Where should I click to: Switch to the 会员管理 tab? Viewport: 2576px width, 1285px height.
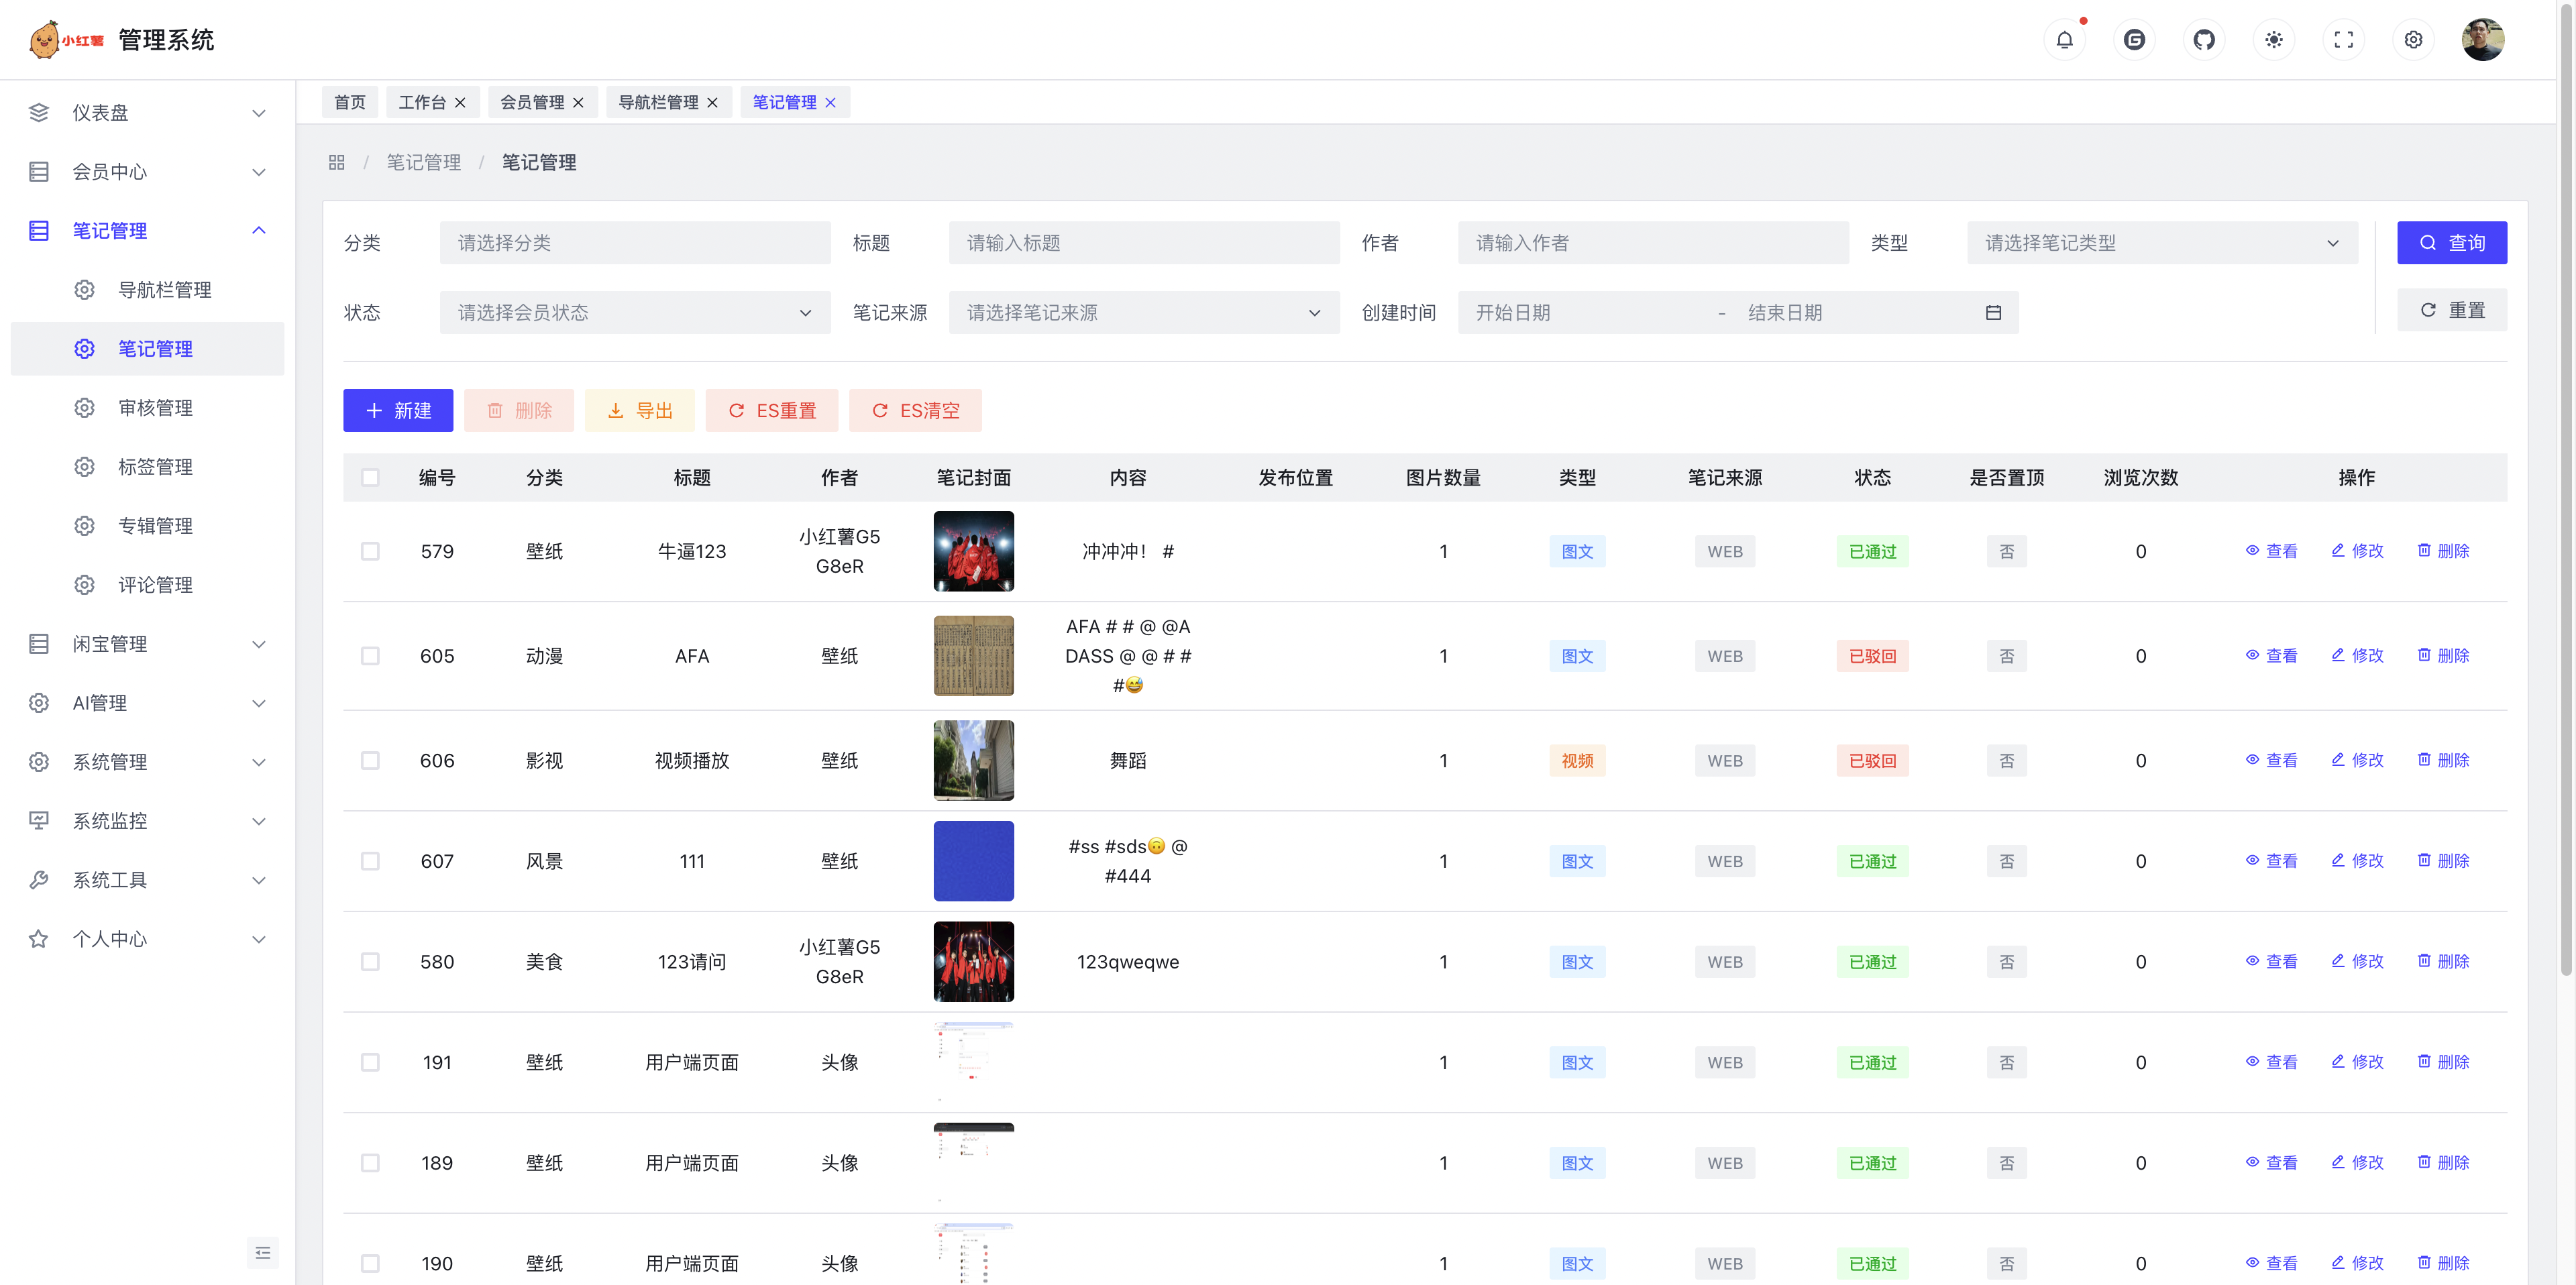coord(532,102)
